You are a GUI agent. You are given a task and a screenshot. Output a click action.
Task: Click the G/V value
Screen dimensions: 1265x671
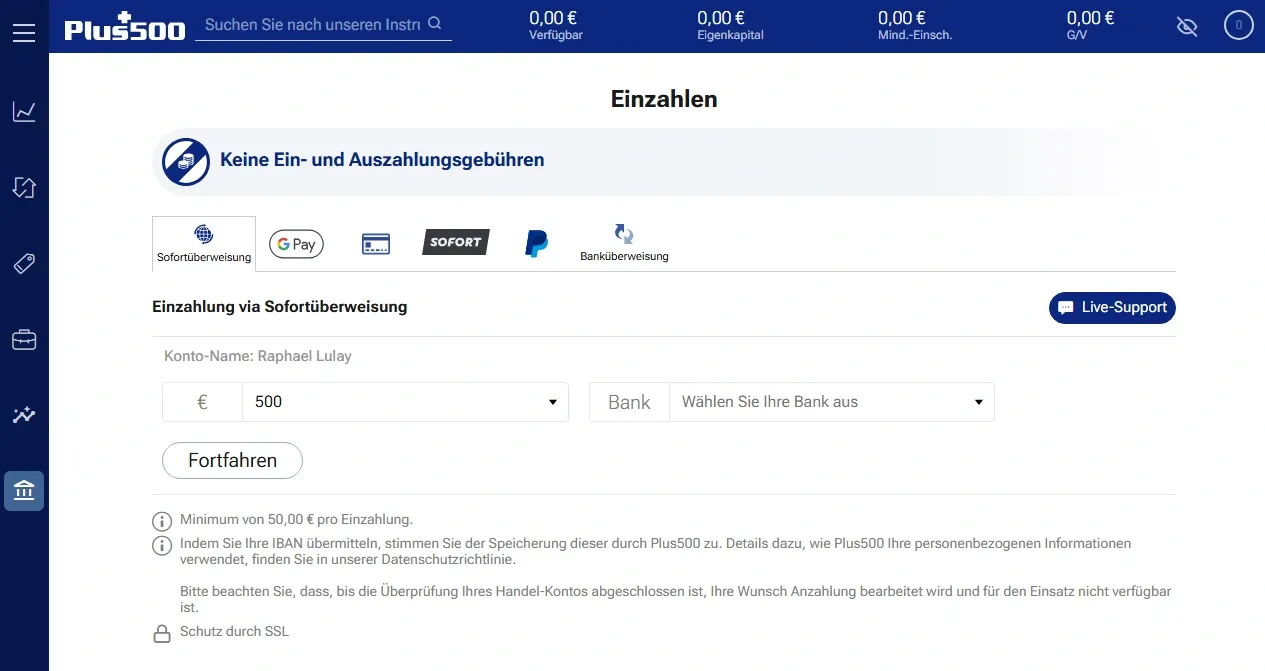click(1091, 18)
